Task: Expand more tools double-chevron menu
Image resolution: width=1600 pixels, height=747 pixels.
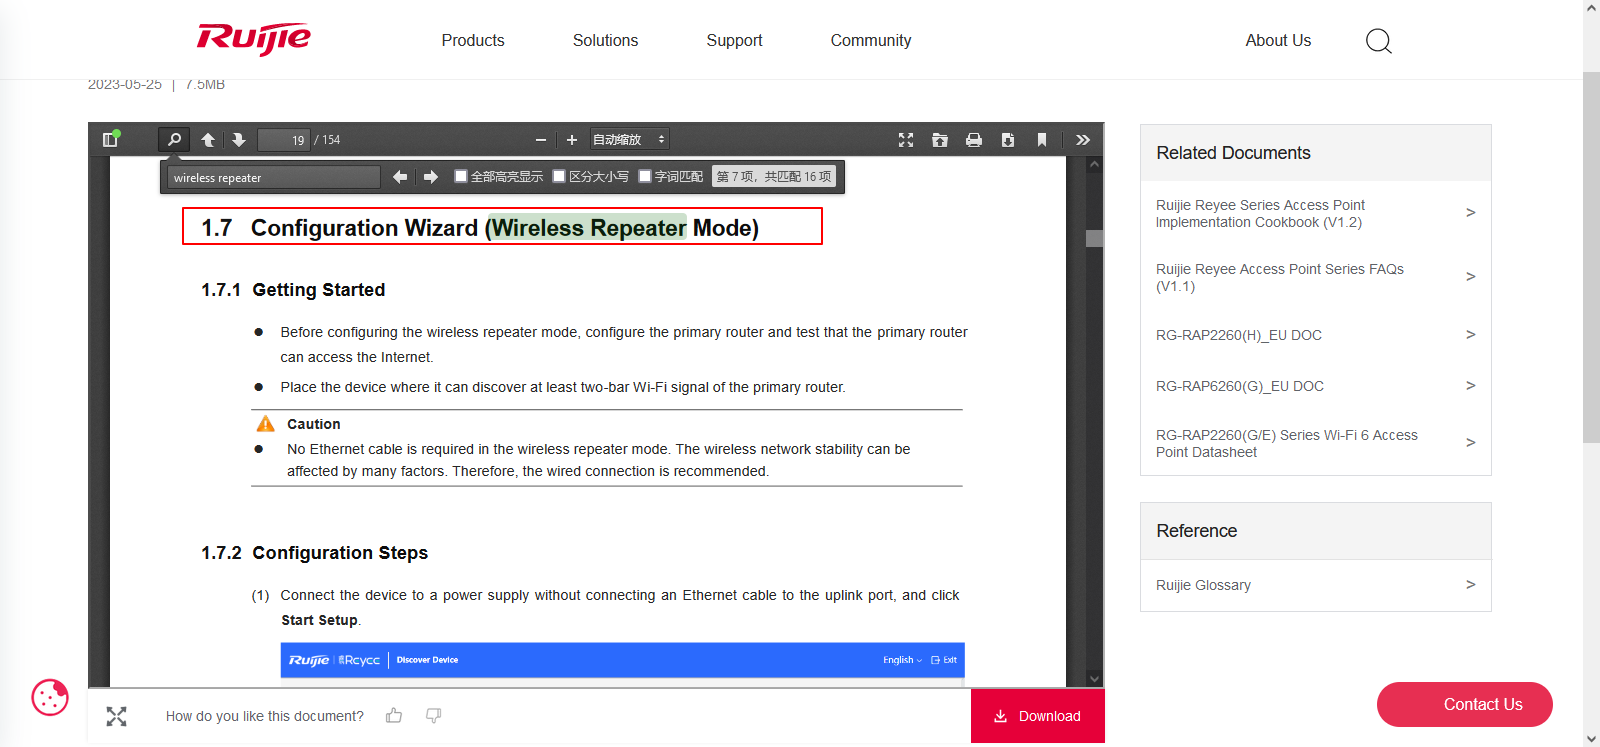Action: pyautogui.click(x=1082, y=140)
